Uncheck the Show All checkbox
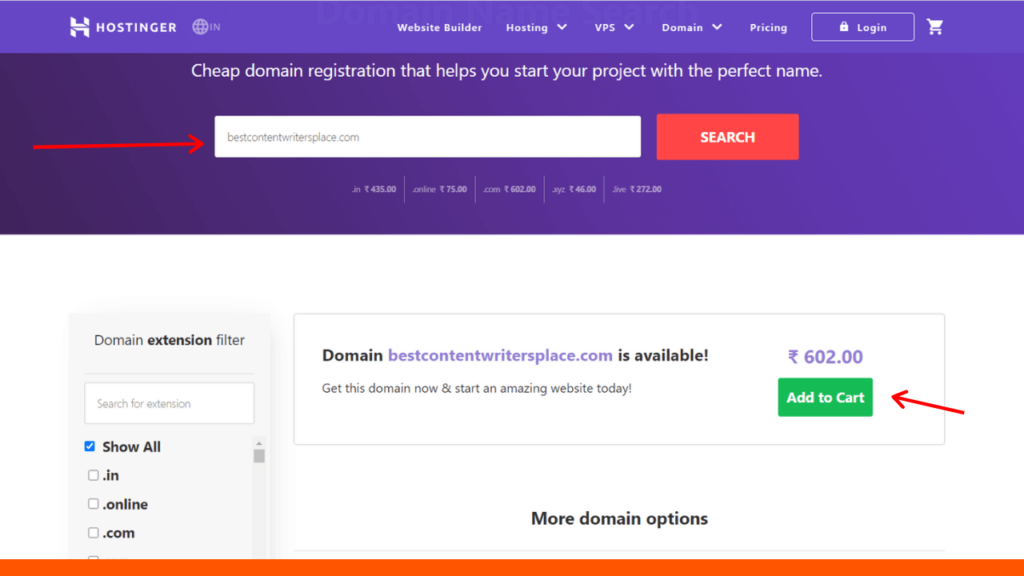The width and height of the screenshot is (1024, 576). tap(89, 447)
